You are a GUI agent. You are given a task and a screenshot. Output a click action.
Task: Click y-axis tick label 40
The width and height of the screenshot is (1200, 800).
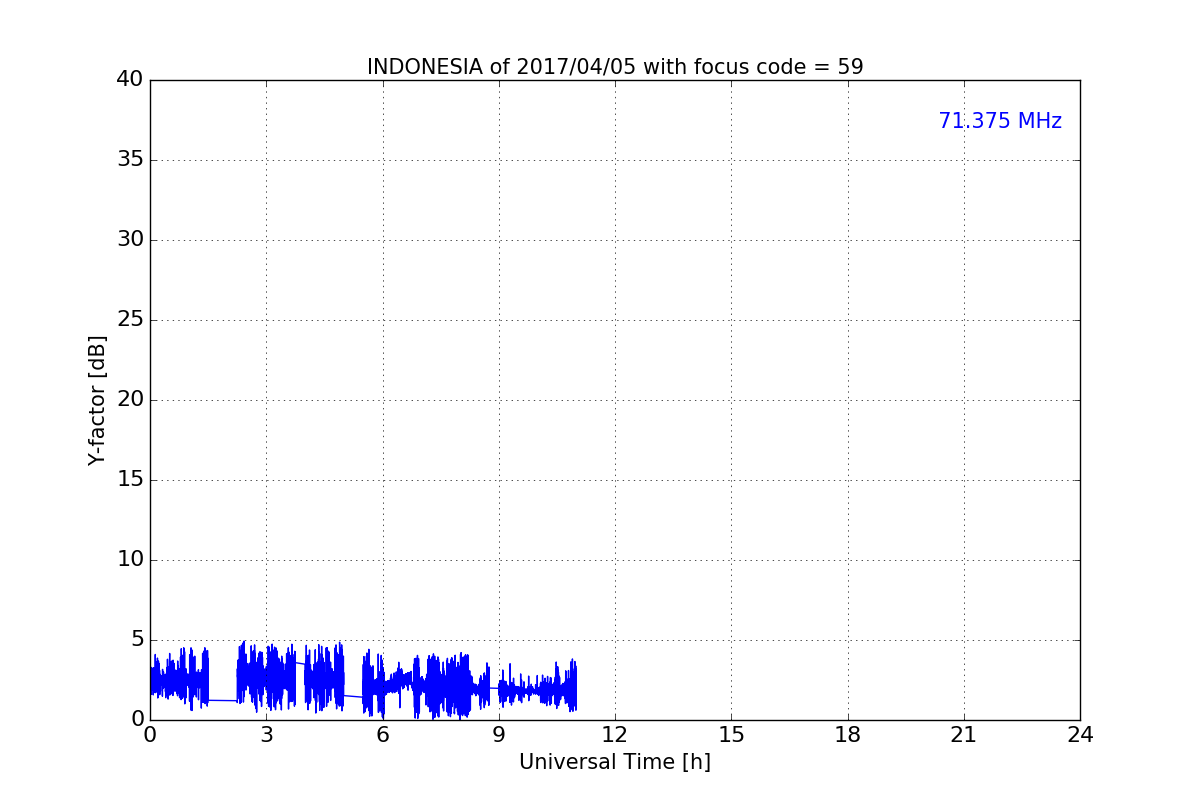tap(130, 80)
